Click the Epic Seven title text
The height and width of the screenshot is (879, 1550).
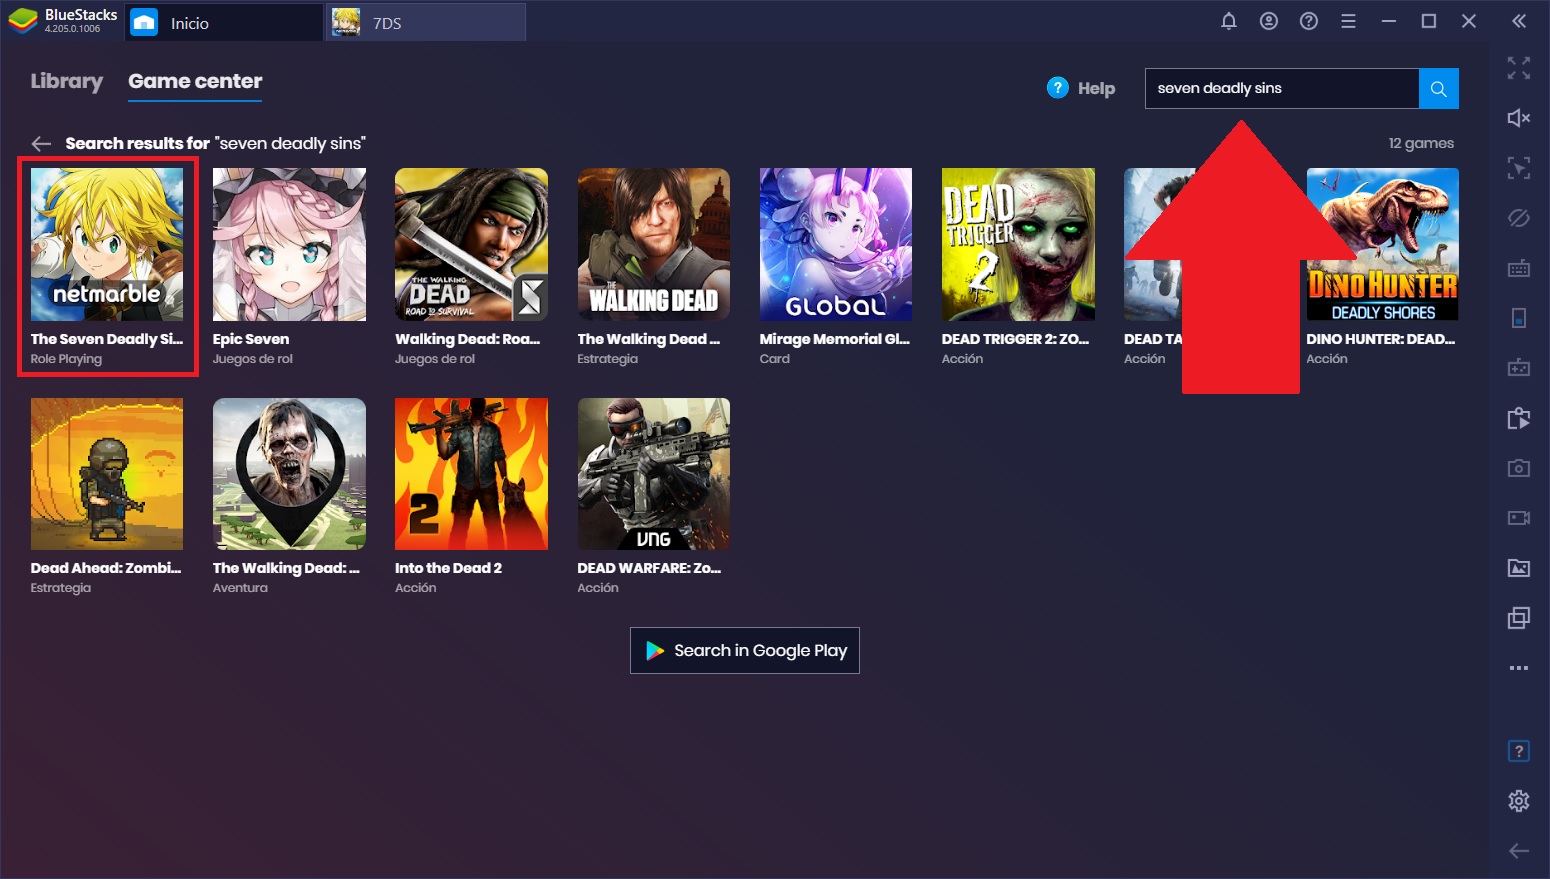251,339
